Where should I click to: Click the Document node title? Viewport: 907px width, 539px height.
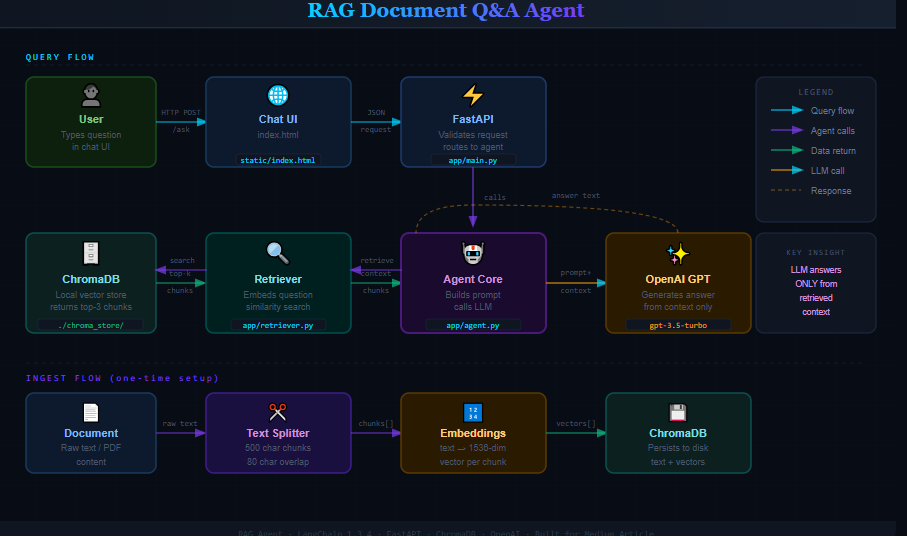[x=91, y=433]
